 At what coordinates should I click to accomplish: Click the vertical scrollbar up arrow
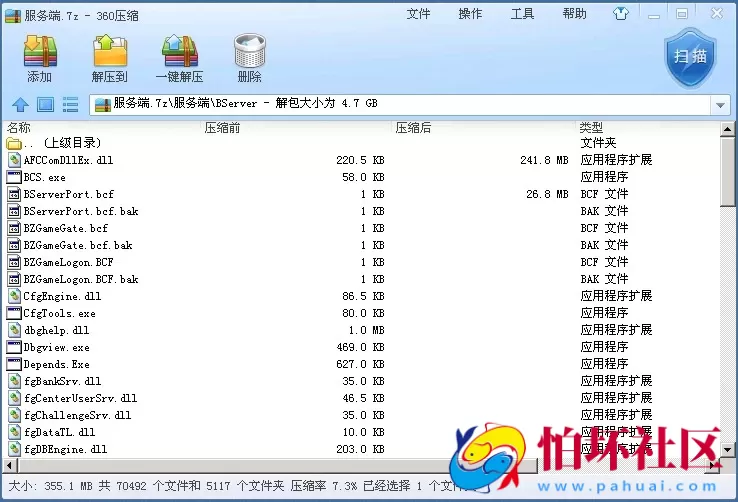tap(727, 128)
